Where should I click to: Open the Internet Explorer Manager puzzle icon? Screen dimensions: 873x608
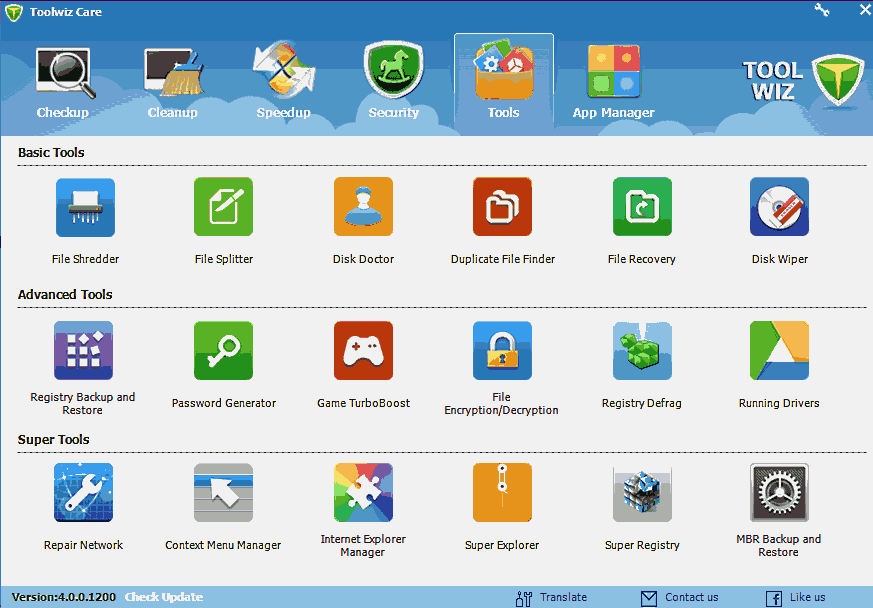pos(363,493)
